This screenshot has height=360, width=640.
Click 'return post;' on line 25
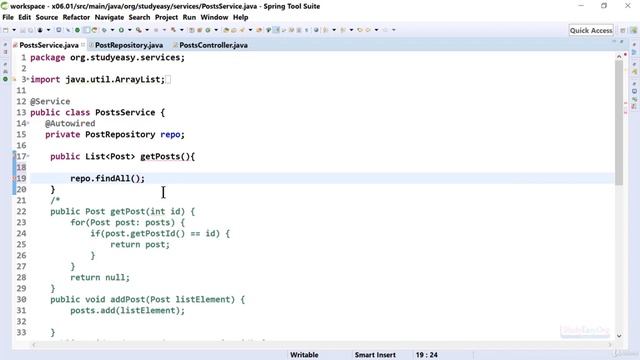(x=140, y=244)
